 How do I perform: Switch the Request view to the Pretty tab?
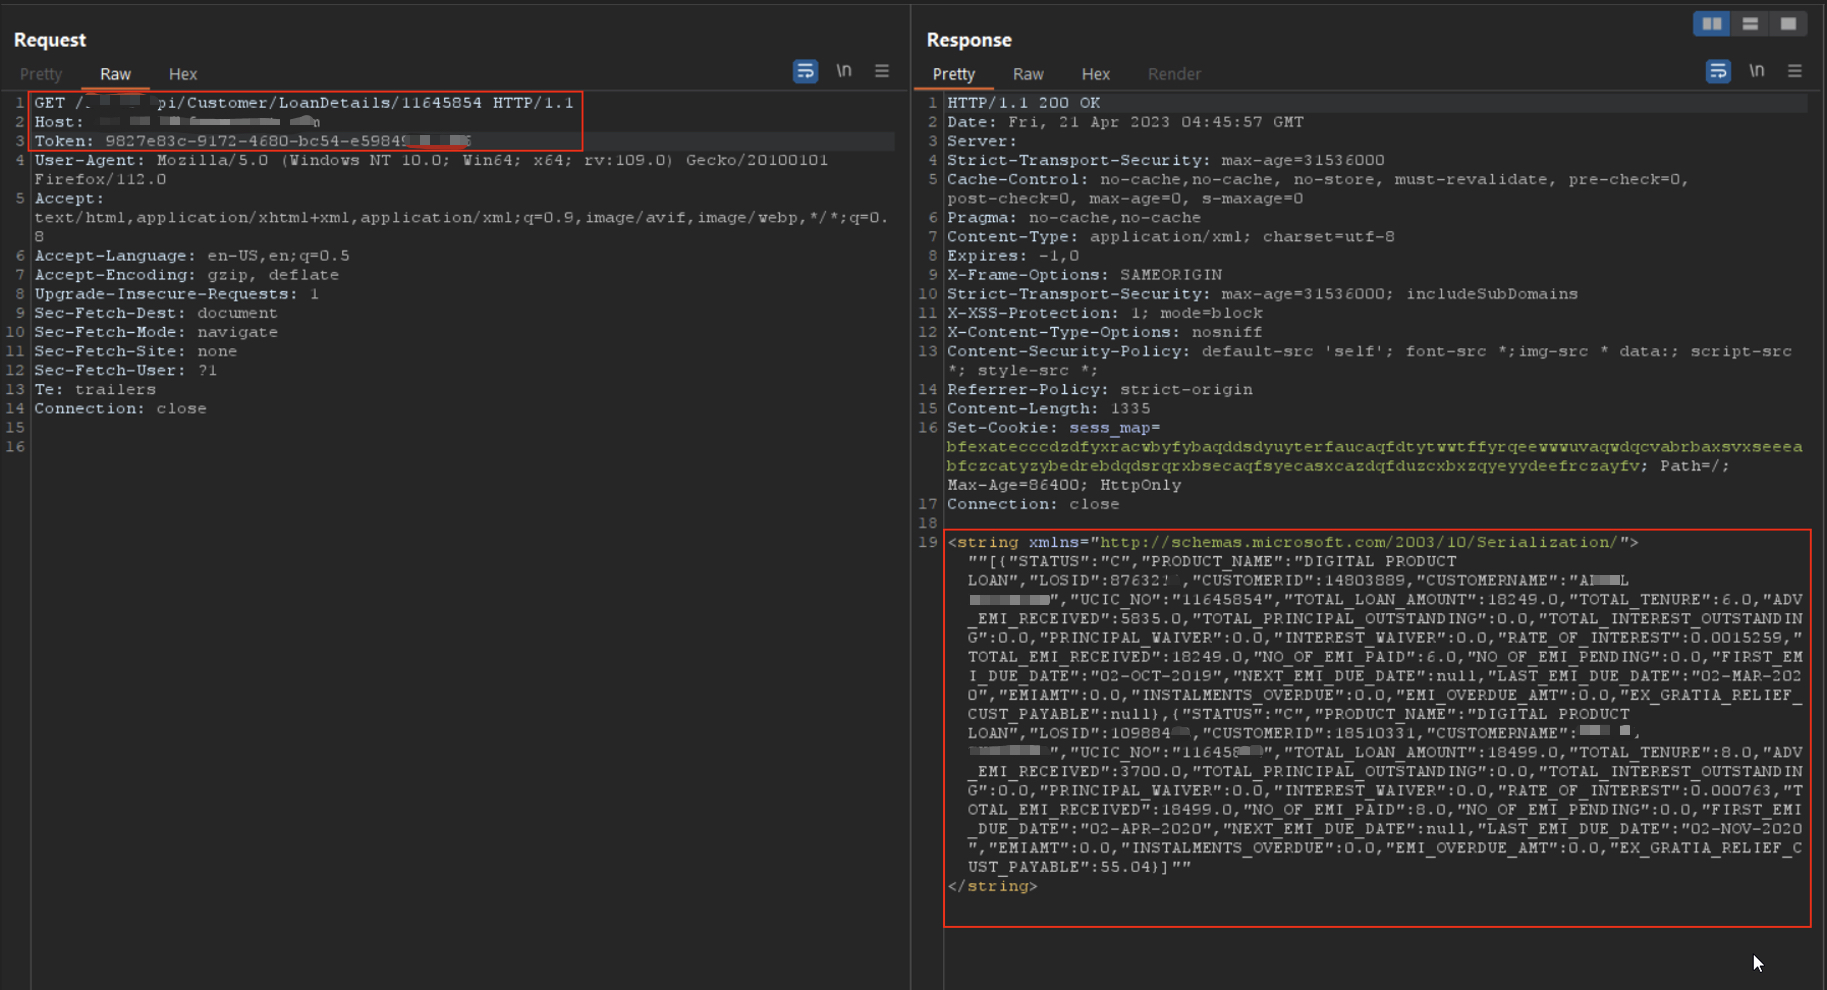coord(41,74)
